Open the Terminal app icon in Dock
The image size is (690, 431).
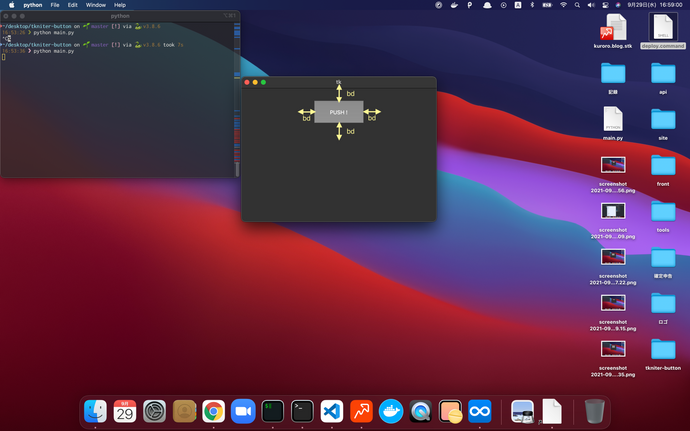302,411
